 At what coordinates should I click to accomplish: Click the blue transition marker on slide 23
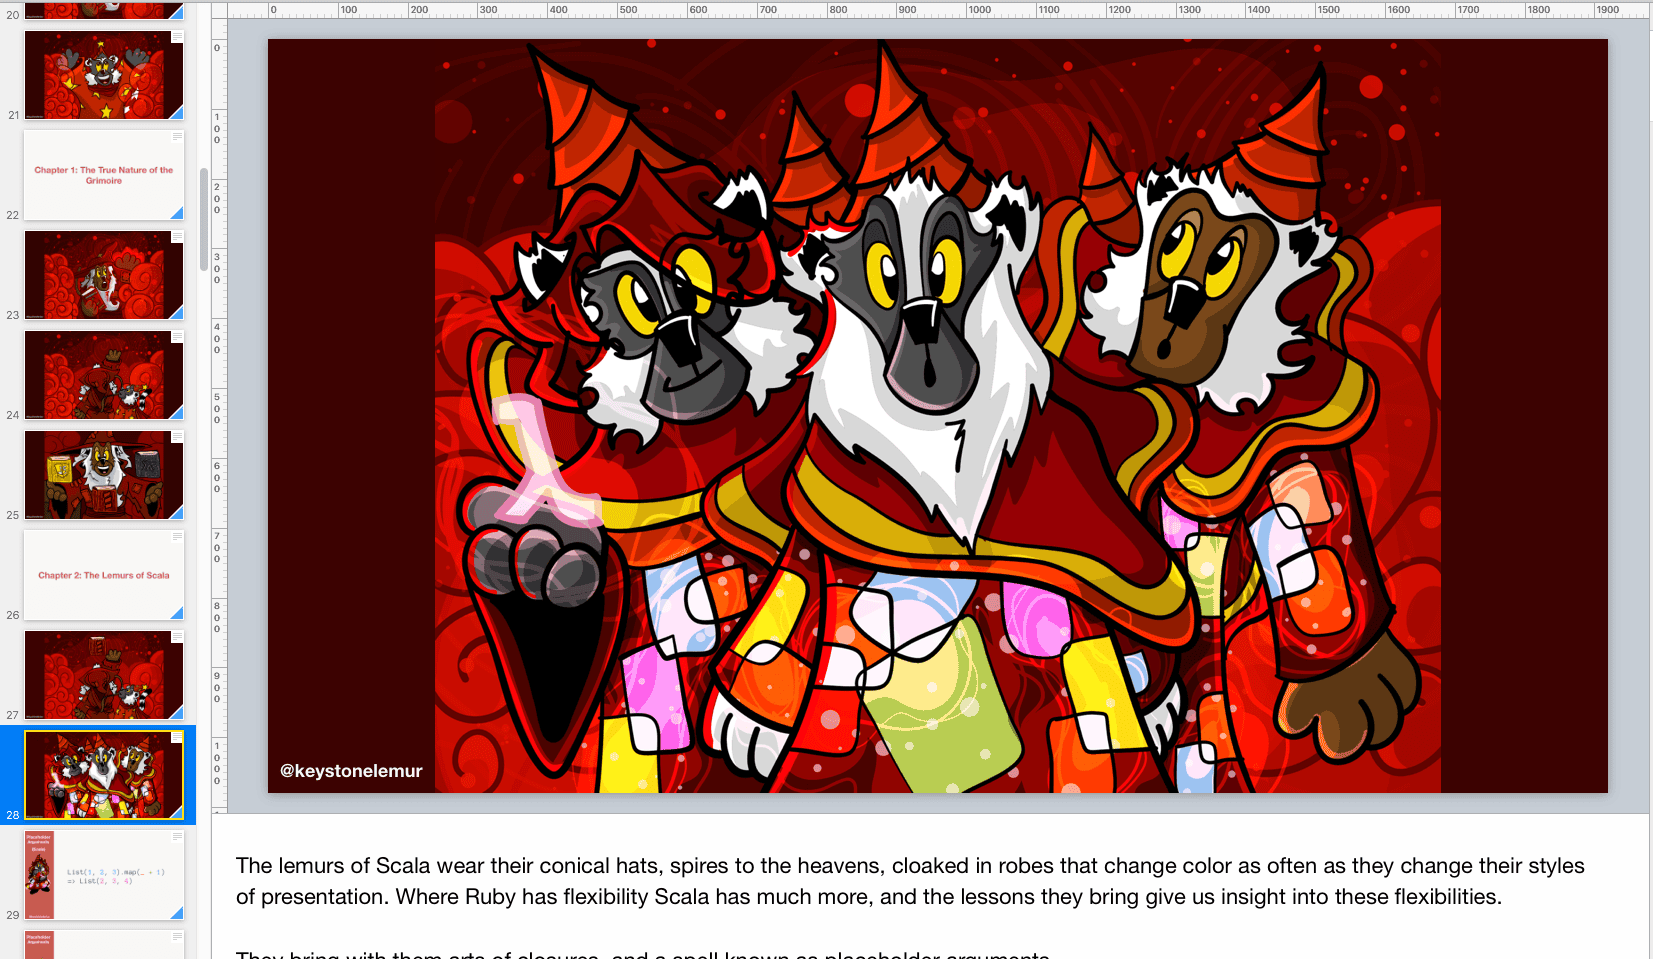pos(178,313)
